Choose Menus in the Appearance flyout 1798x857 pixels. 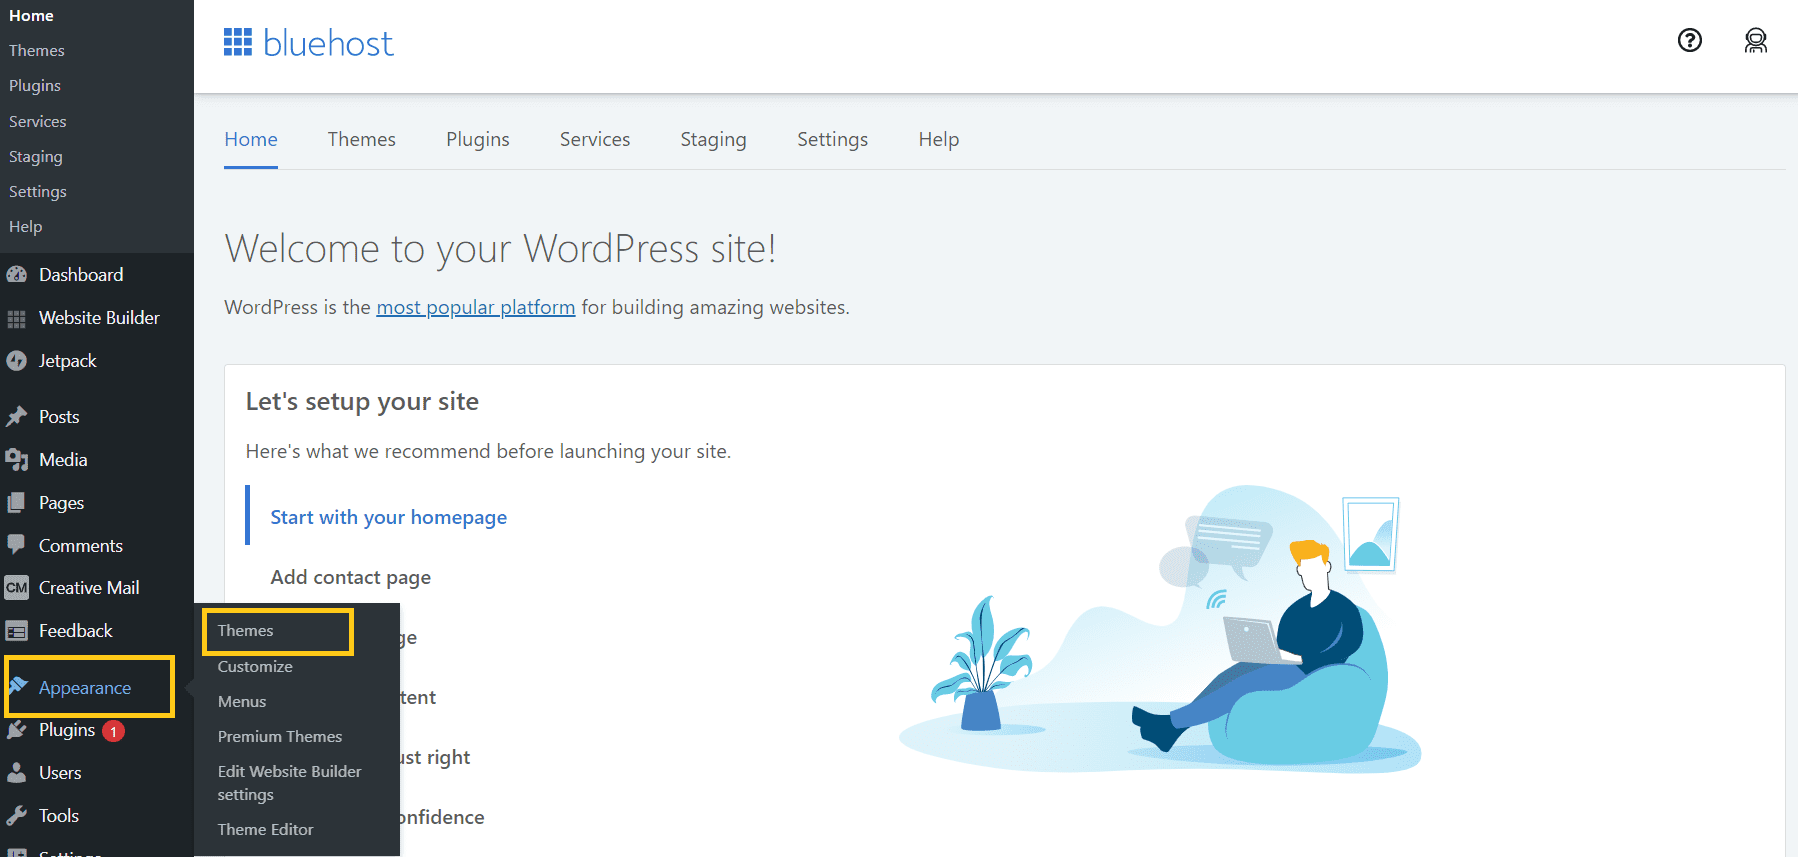click(x=242, y=701)
